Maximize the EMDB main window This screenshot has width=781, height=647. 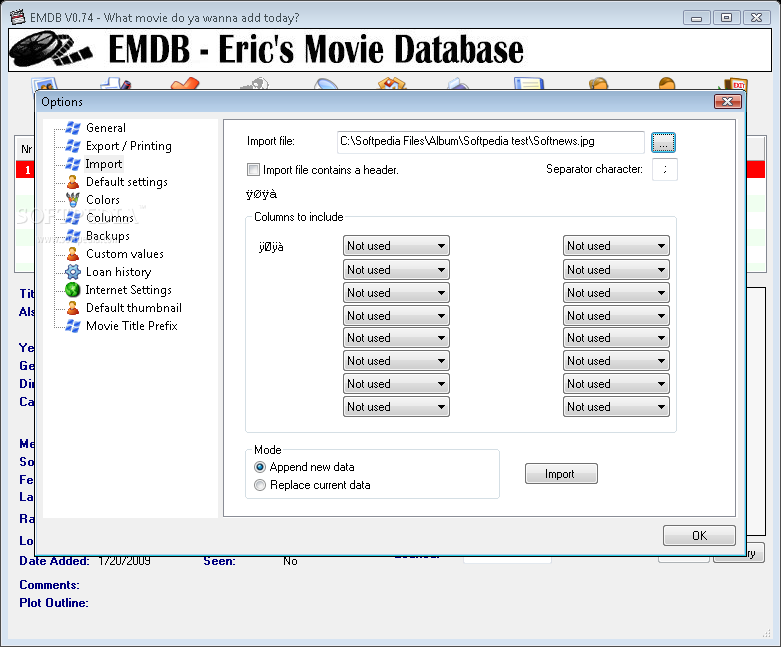tap(726, 18)
